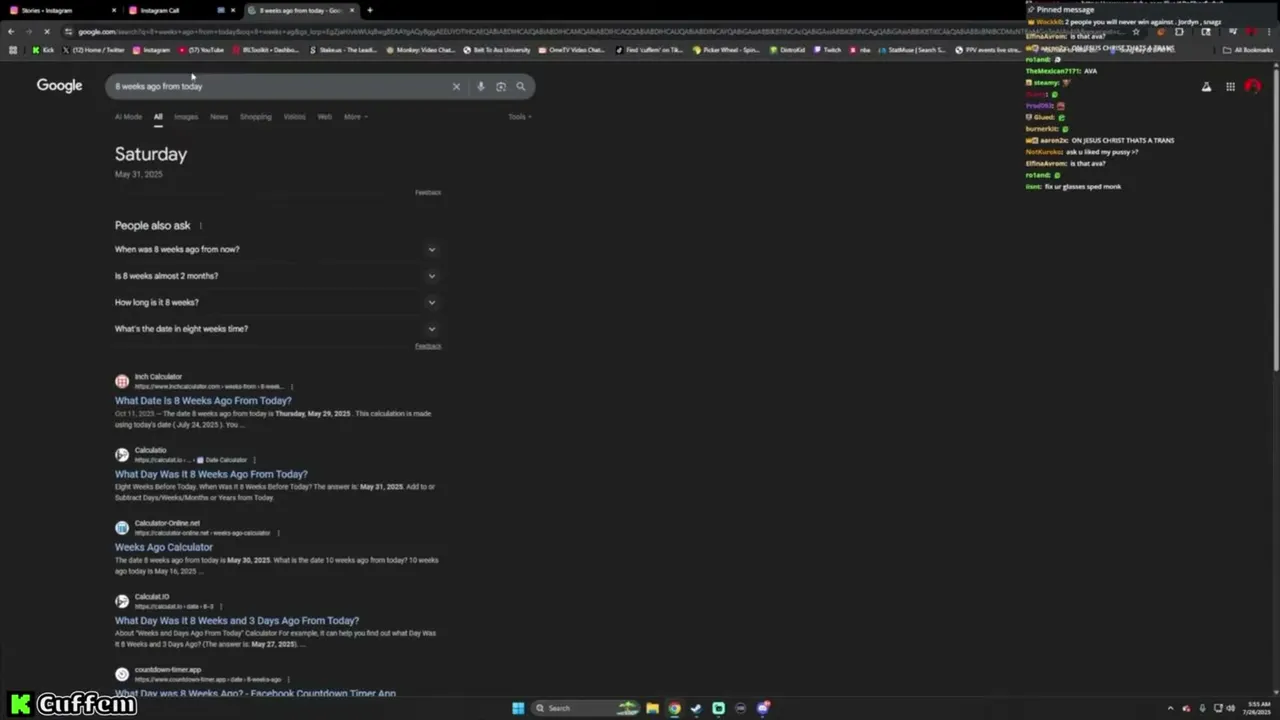Select the Web search tab
This screenshot has height=720, width=1280.
(x=325, y=117)
